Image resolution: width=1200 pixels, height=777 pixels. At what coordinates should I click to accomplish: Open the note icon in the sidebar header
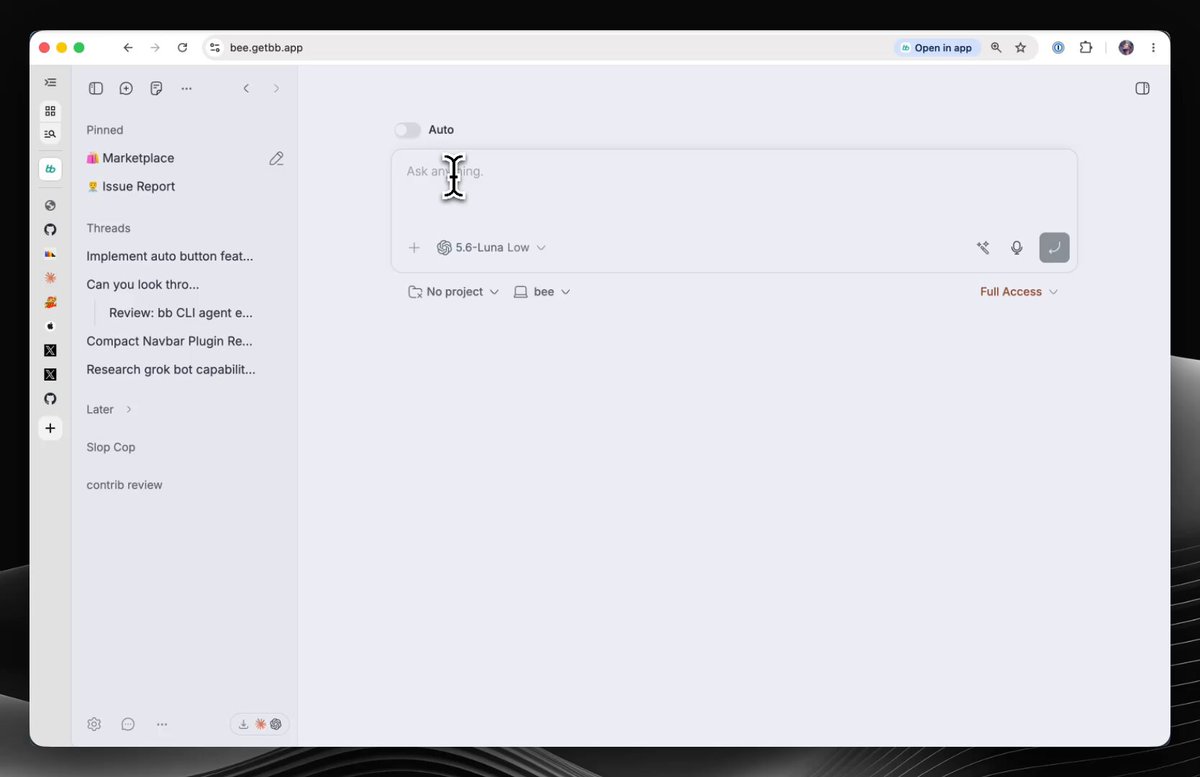click(x=156, y=88)
